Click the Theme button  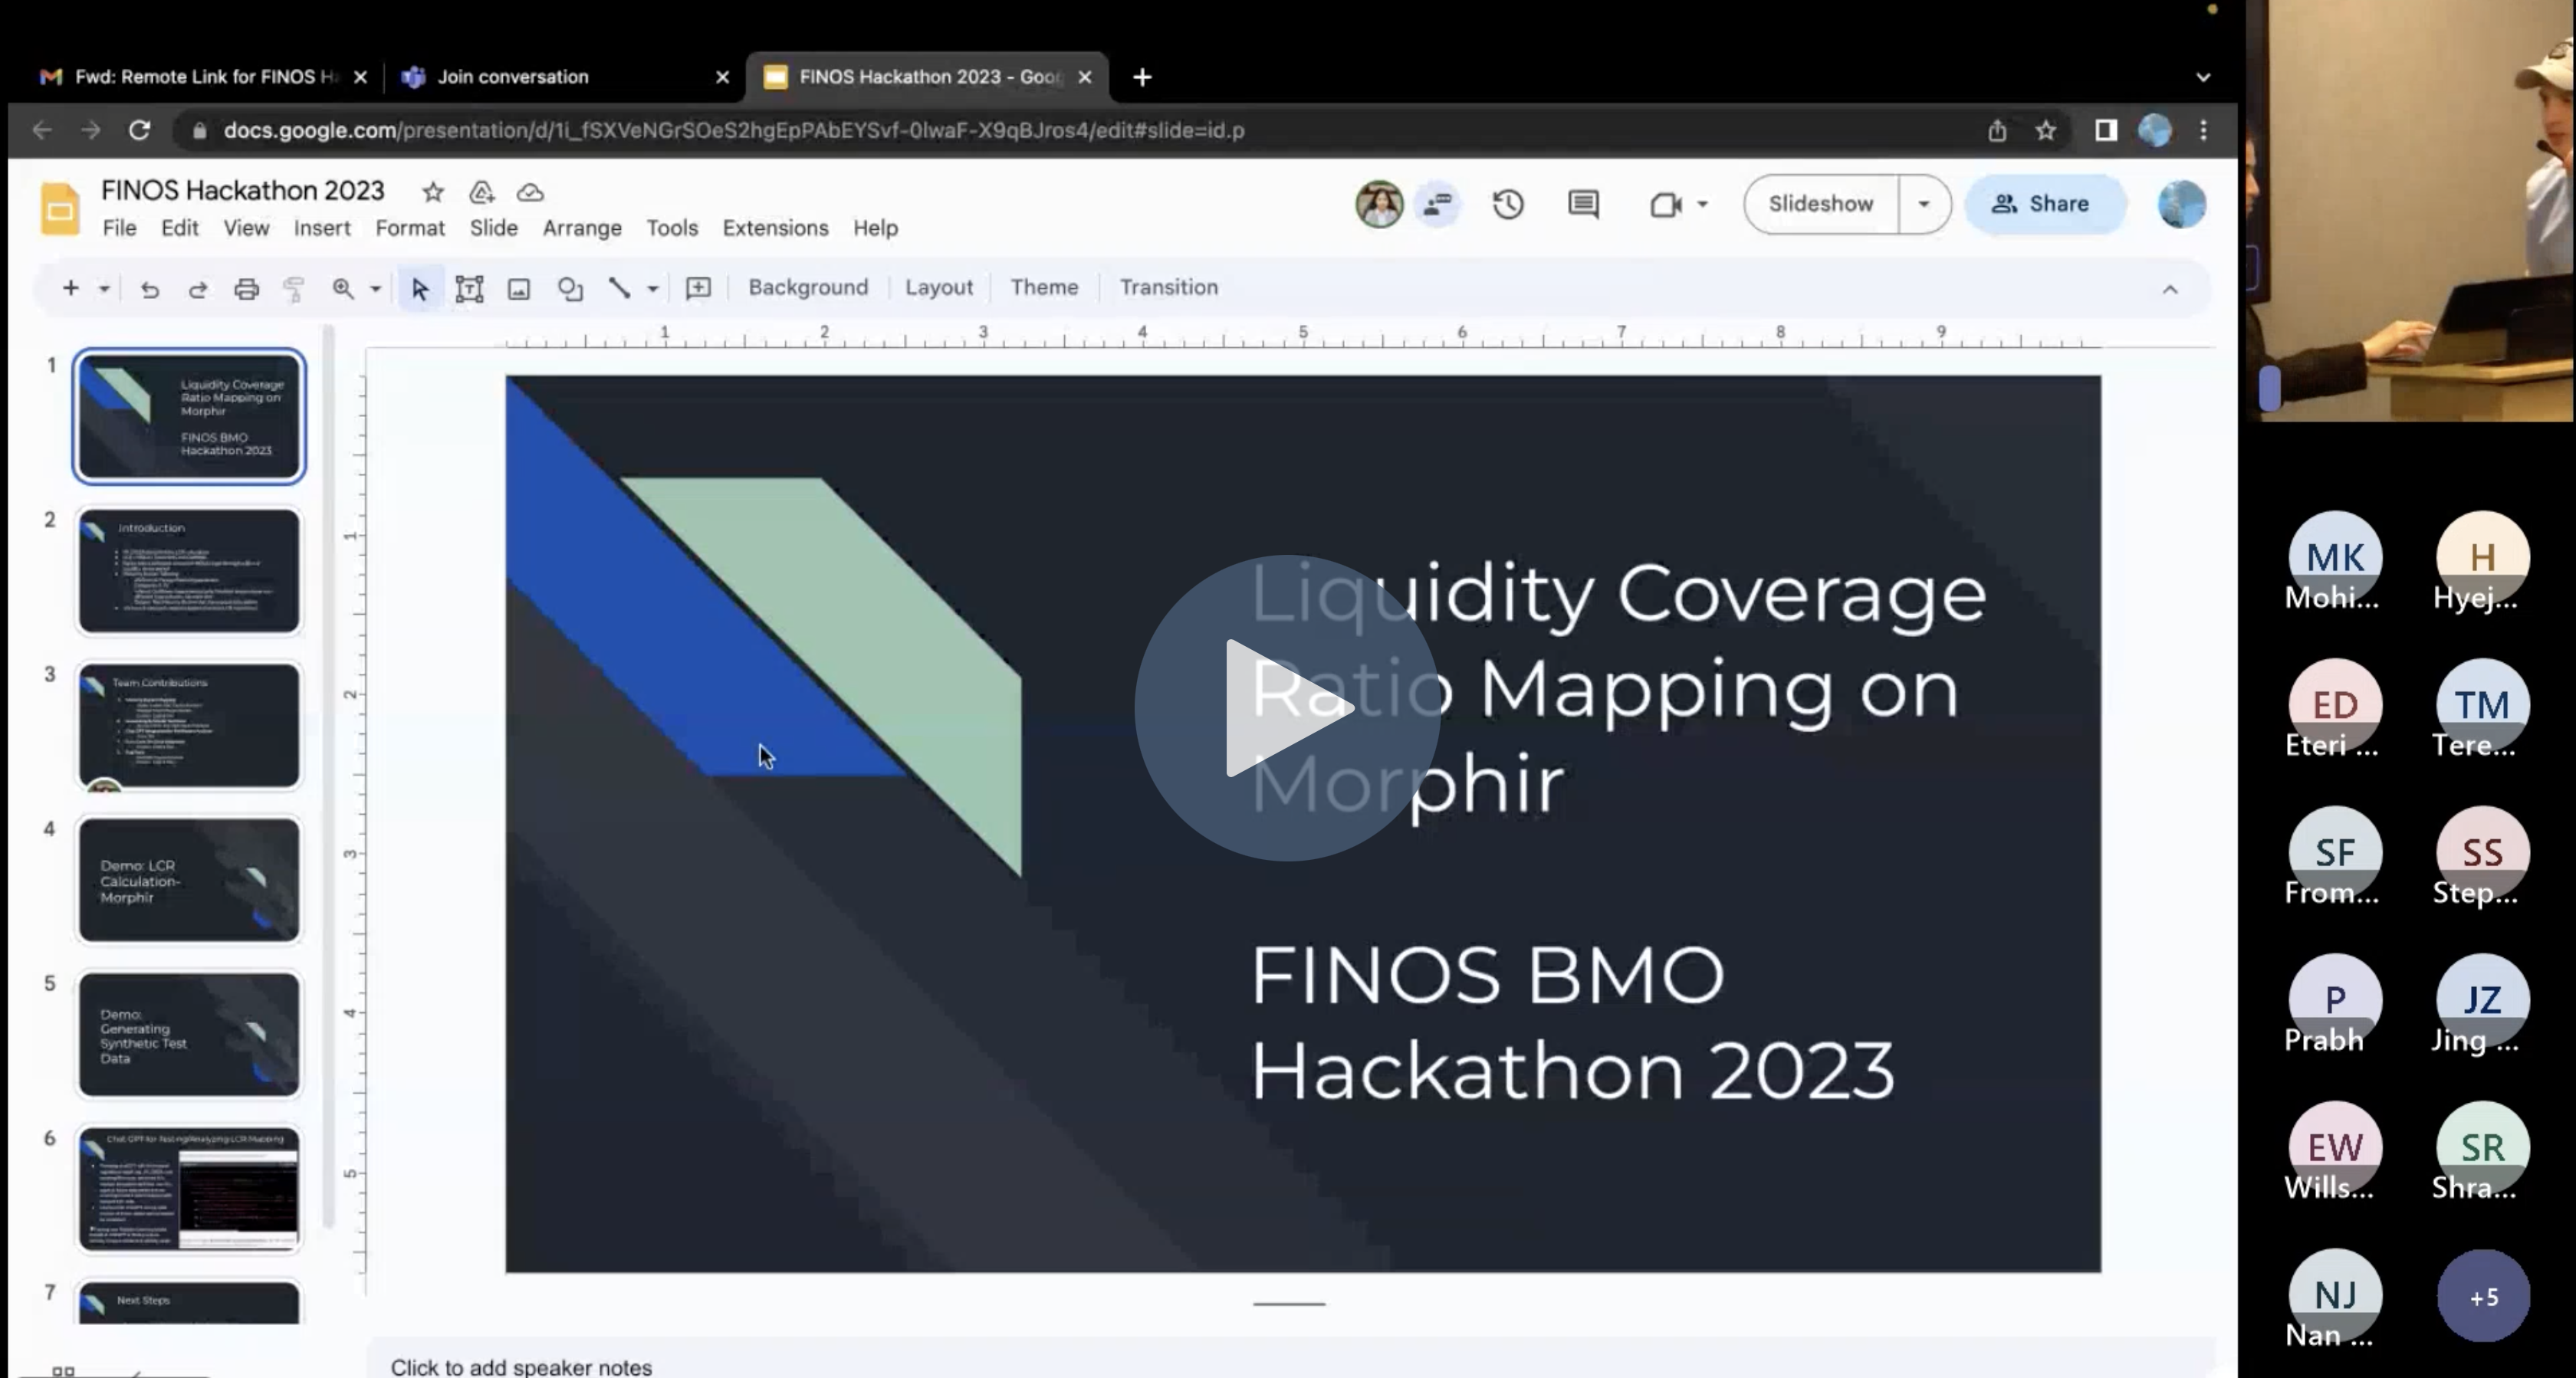coord(1044,288)
